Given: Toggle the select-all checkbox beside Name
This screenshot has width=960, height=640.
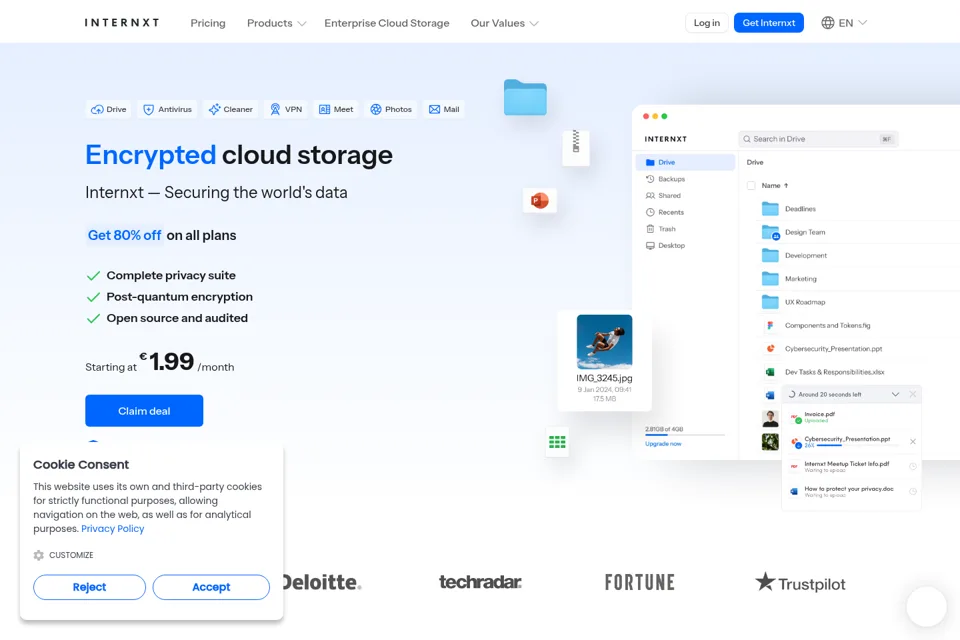Looking at the screenshot, I should (751, 186).
